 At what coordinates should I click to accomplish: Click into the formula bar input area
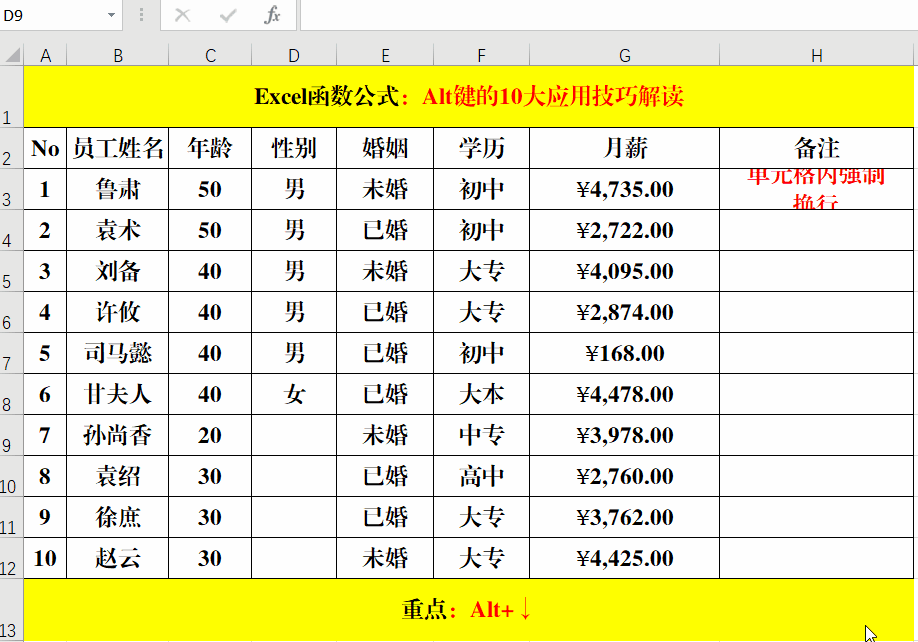[x=609, y=15]
